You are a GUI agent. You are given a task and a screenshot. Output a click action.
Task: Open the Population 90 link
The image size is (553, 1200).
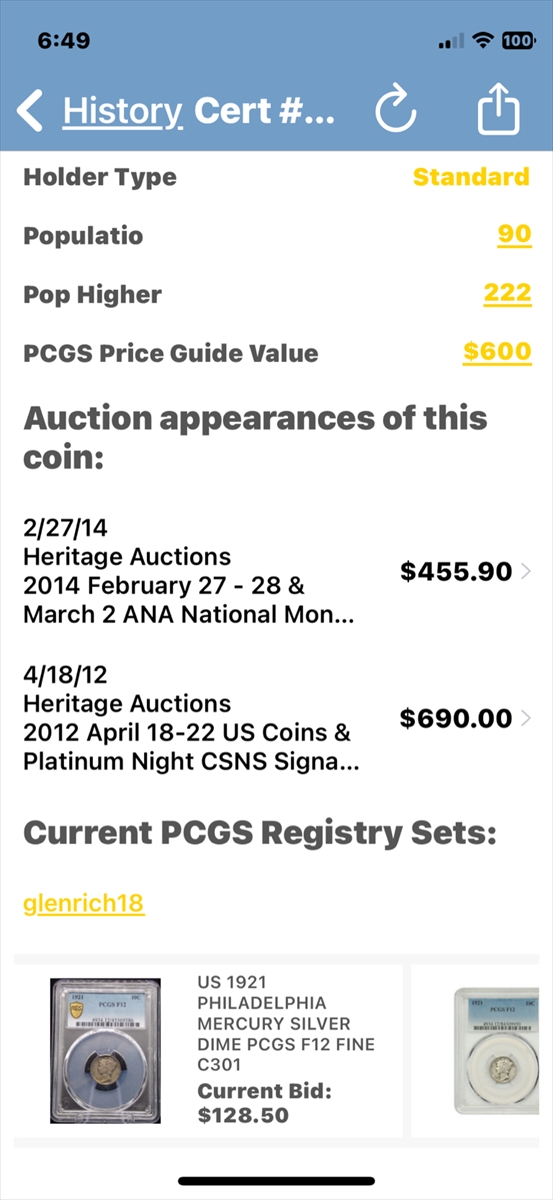[515, 235]
